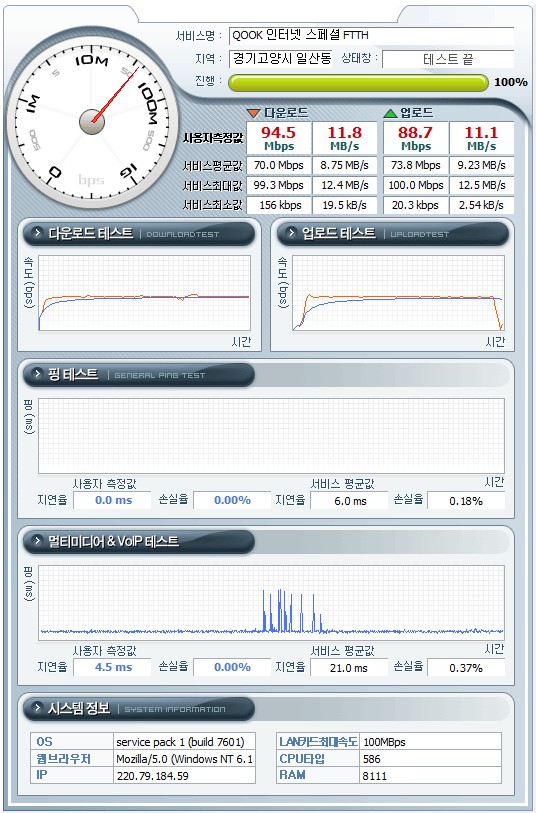Click the 100.0 Mbps upload maximum cell
Viewport: 536px width, 813px height.
pyautogui.click(x=416, y=185)
